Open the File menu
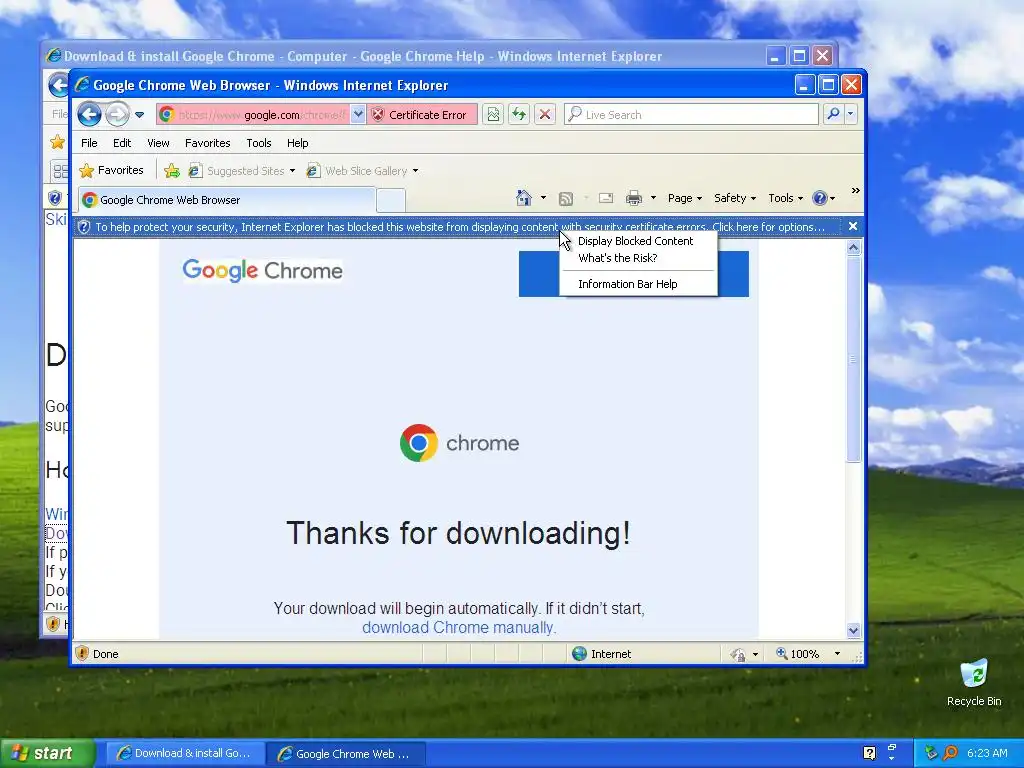 tap(89, 143)
